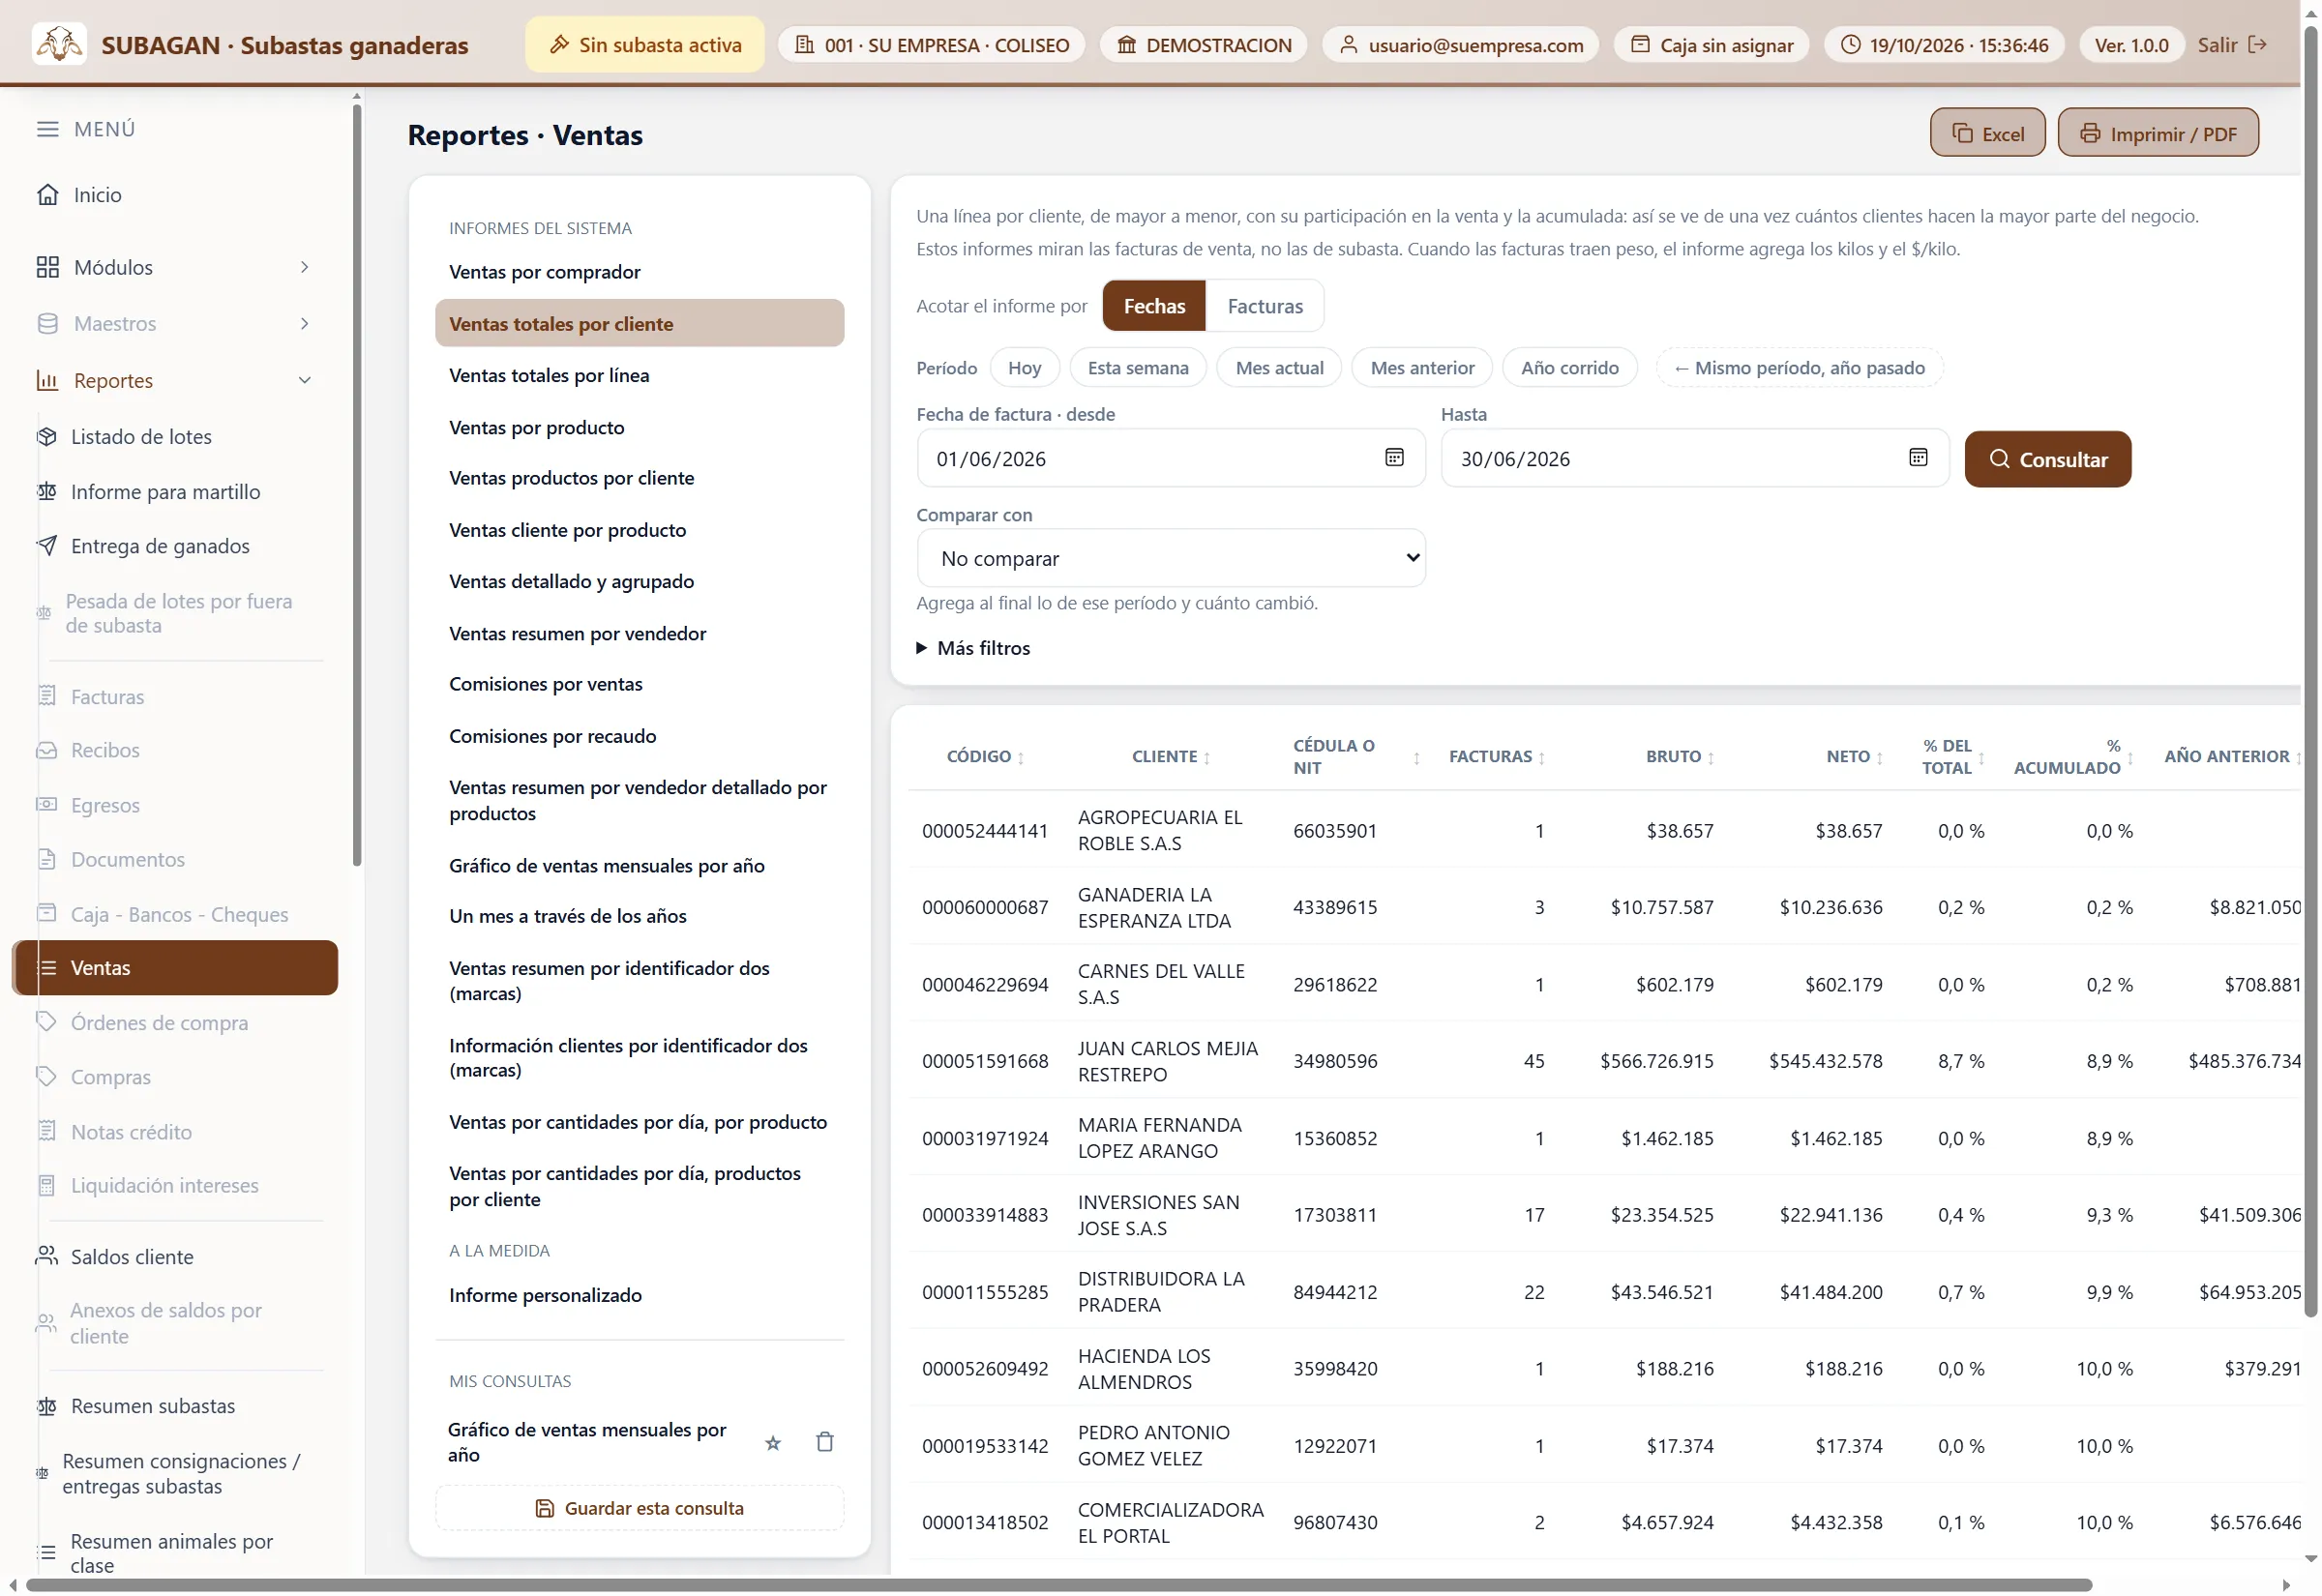The width and height of the screenshot is (2322, 1596).
Task: Sort table by NETO column arrow
Action: coord(1880,758)
